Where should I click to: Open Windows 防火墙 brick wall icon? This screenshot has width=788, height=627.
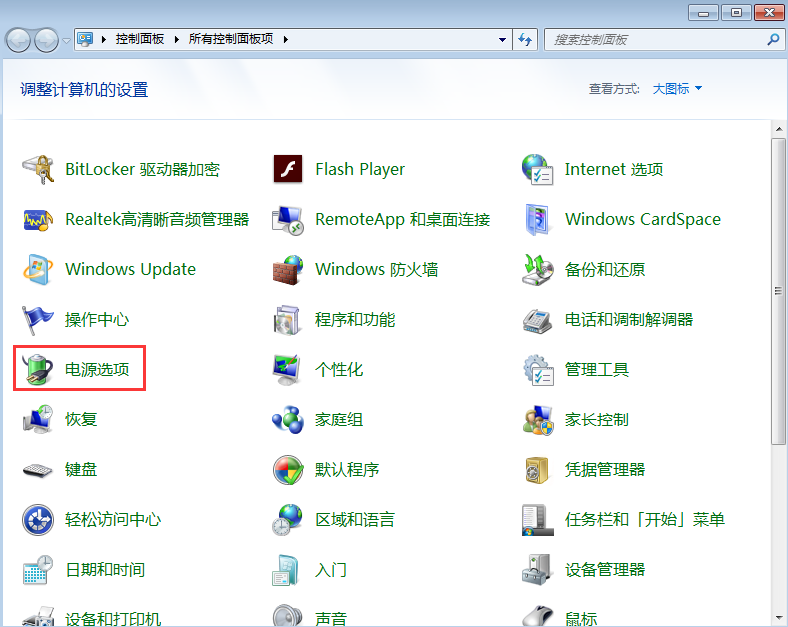click(x=287, y=269)
